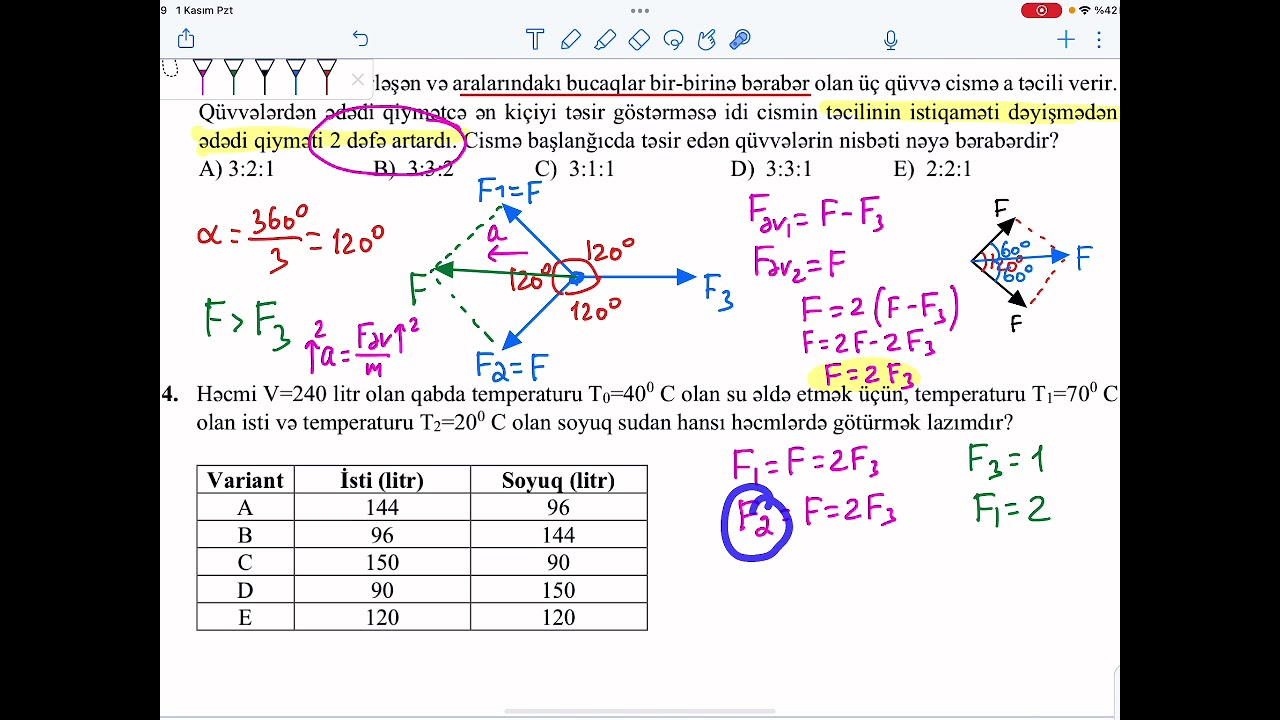The image size is (1280, 720).
Task: Tap the Wi-Fi status icon
Action: click(1085, 10)
